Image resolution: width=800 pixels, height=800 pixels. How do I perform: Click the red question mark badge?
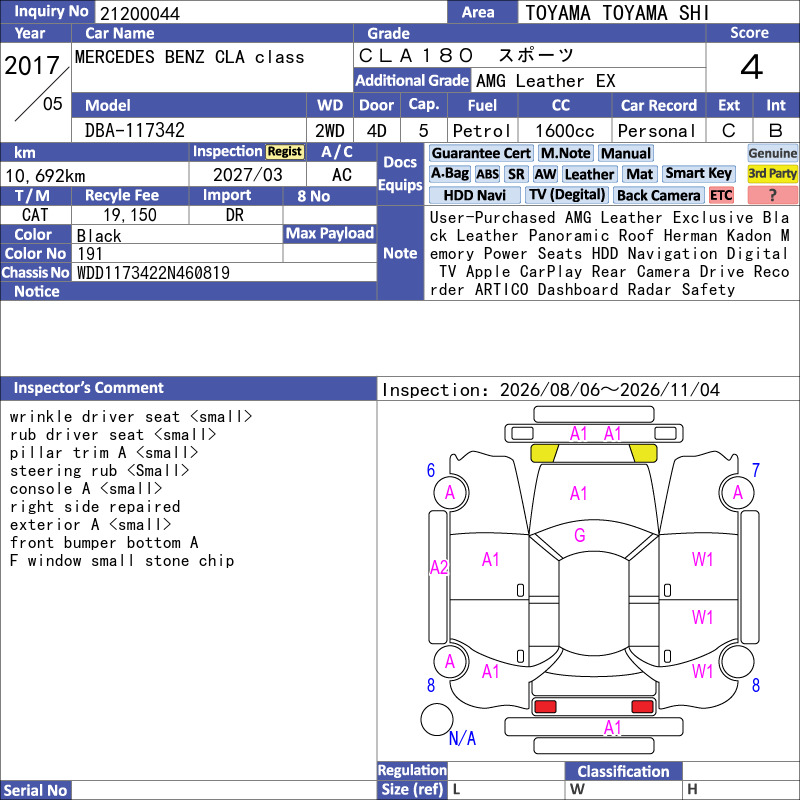(x=772, y=195)
